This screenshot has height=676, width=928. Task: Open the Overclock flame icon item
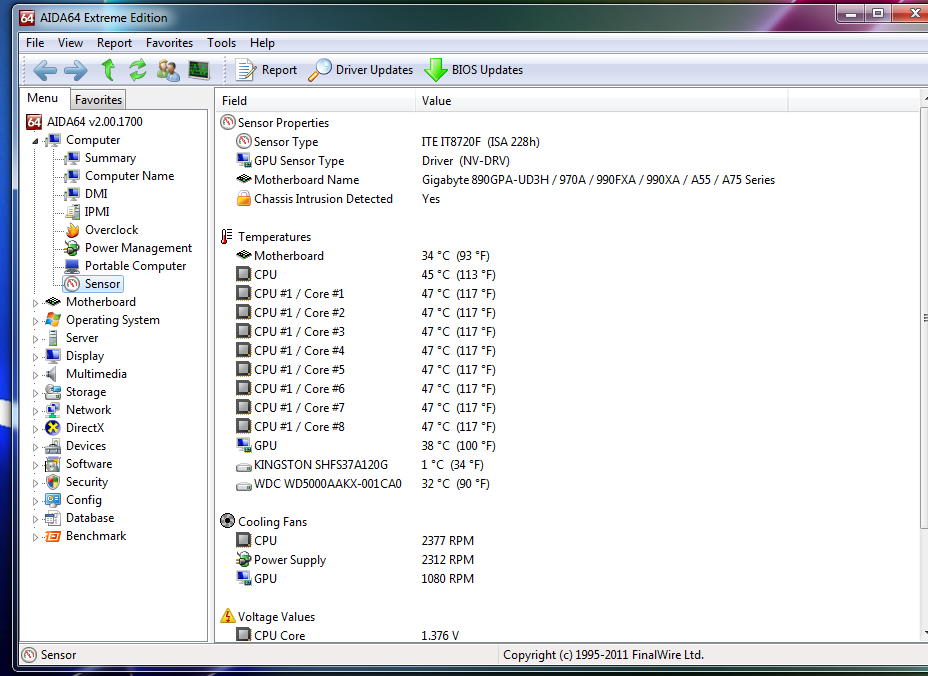coord(73,230)
